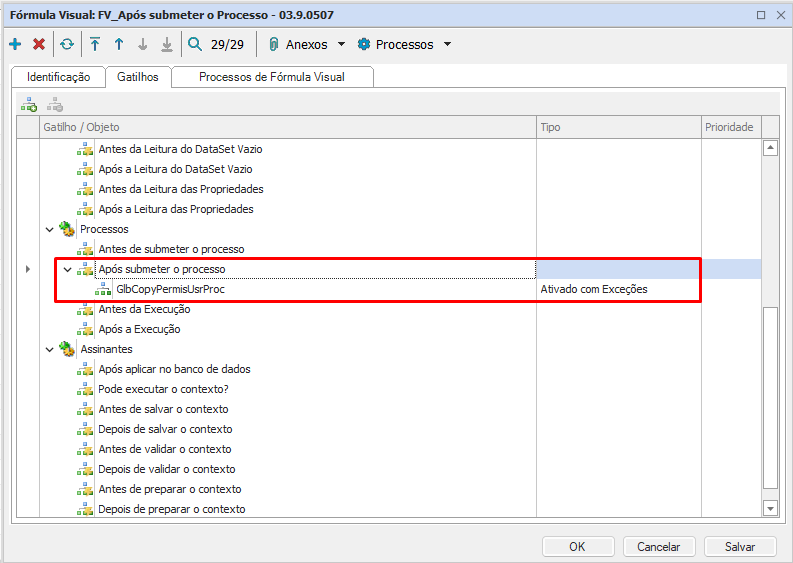
Task: Click the Ativado com Exceções cell
Action: pyautogui.click(x=594, y=289)
